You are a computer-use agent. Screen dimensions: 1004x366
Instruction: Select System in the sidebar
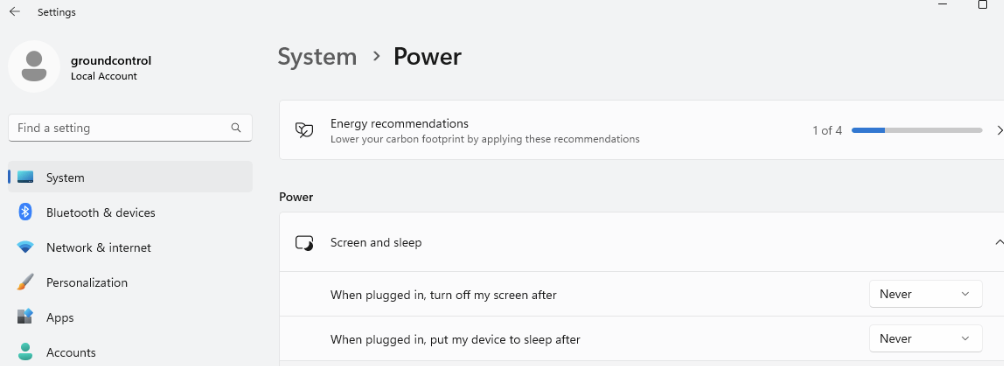[x=130, y=177]
